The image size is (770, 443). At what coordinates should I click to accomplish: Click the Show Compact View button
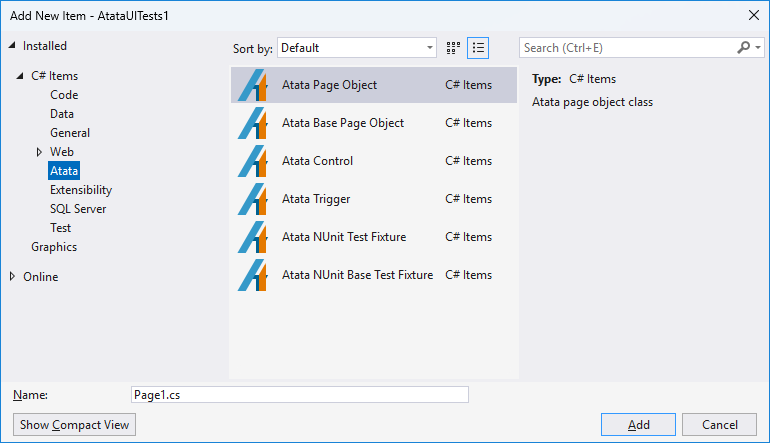[x=75, y=425]
